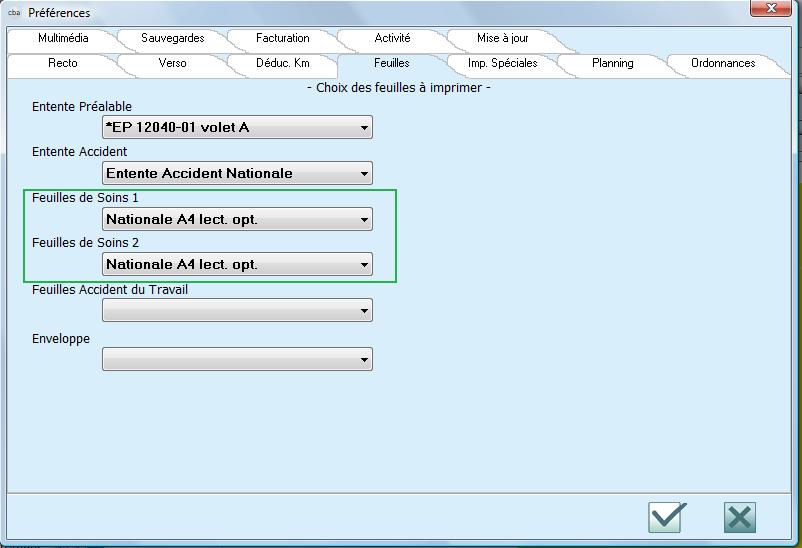The image size is (802, 548).
Task: Go to the Mise à jour tab
Action: [502, 38]
